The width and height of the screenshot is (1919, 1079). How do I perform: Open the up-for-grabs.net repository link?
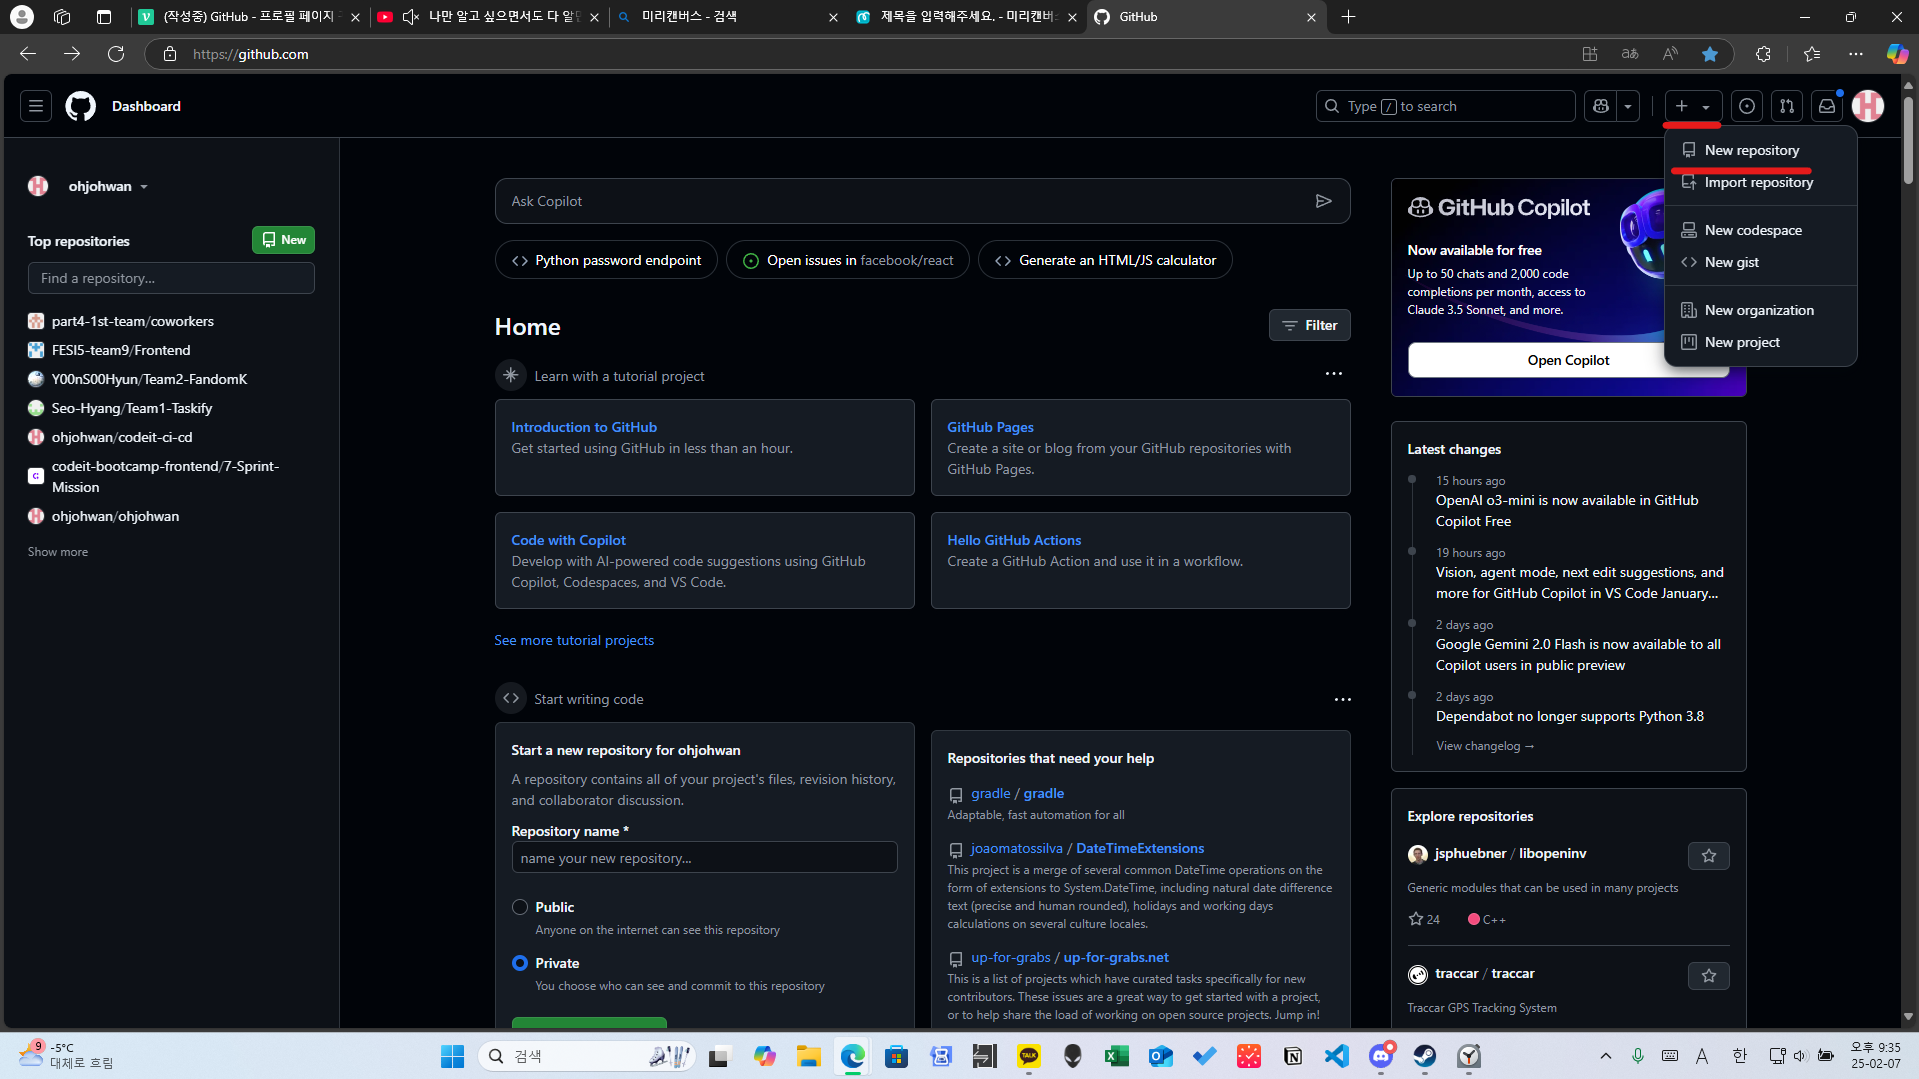point(1069,957)
